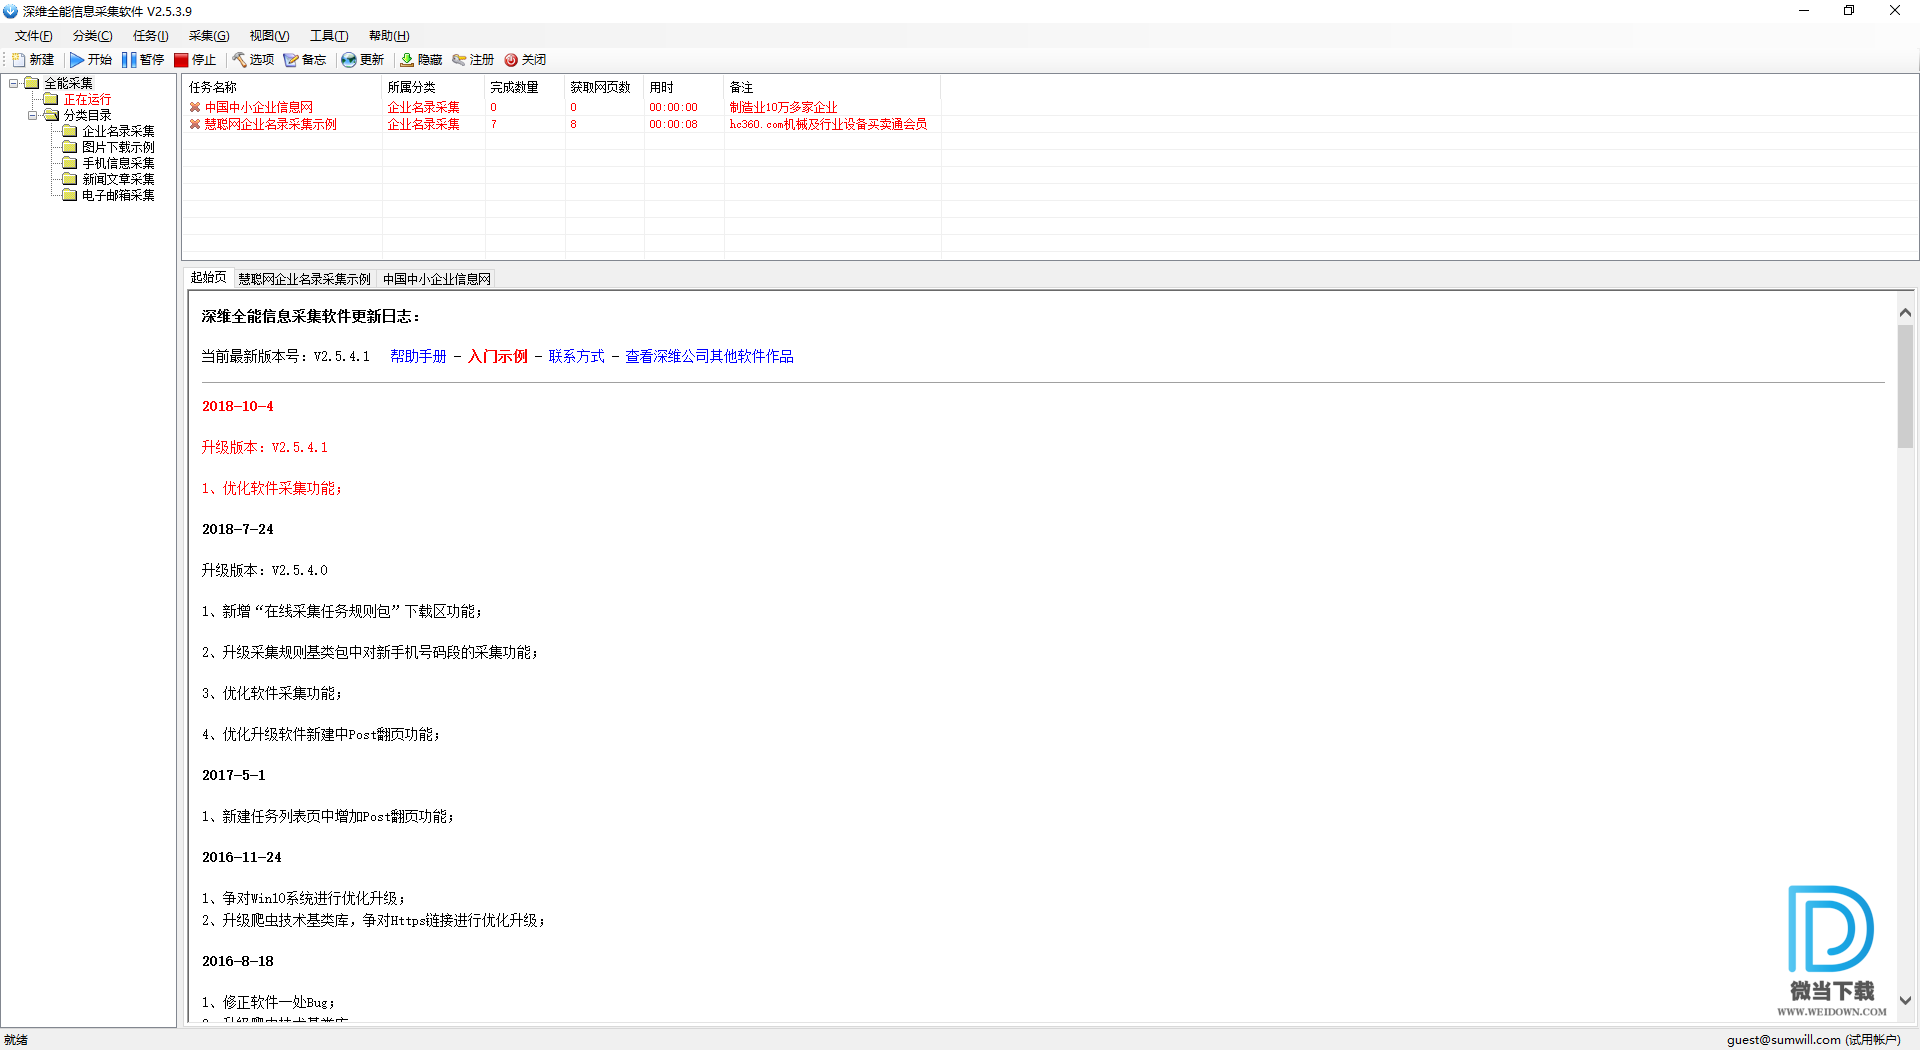Switch to the 起始页 tab

tap(209, 278)
